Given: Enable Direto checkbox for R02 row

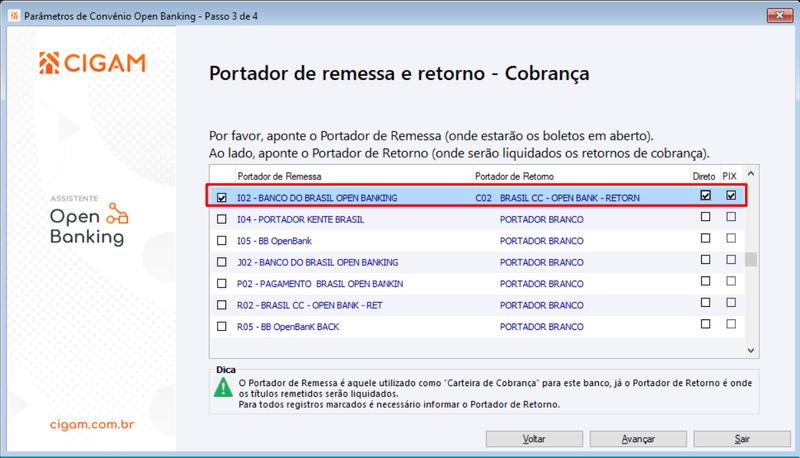Looking at the screenshot, I should pos(706,302).
